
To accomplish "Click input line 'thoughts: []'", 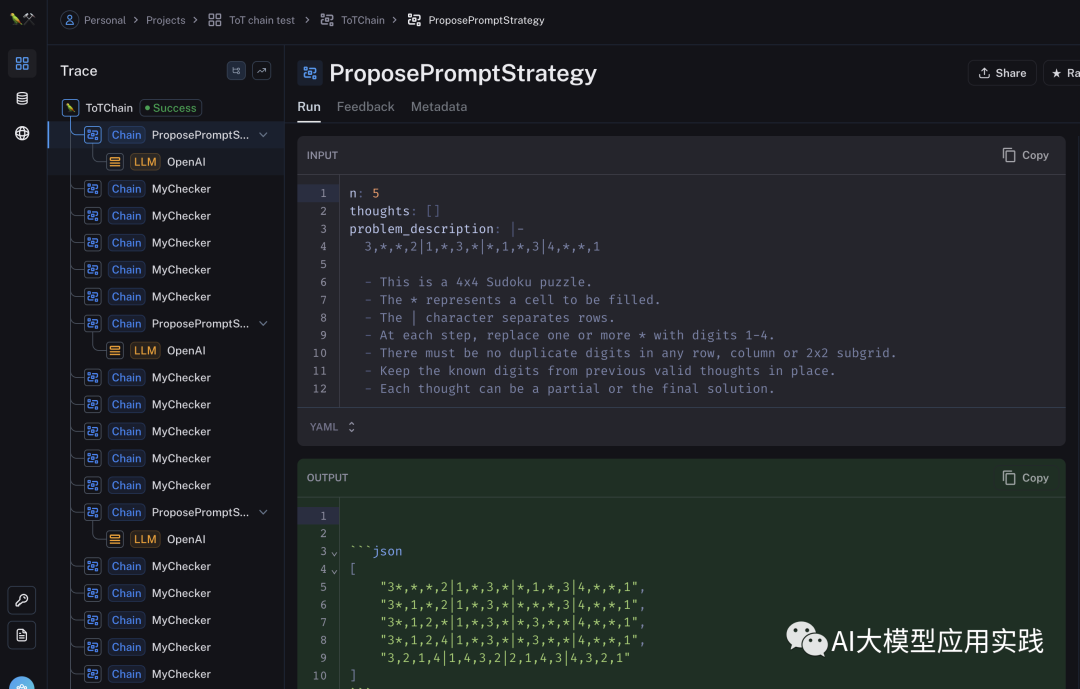I will (394, 211).
